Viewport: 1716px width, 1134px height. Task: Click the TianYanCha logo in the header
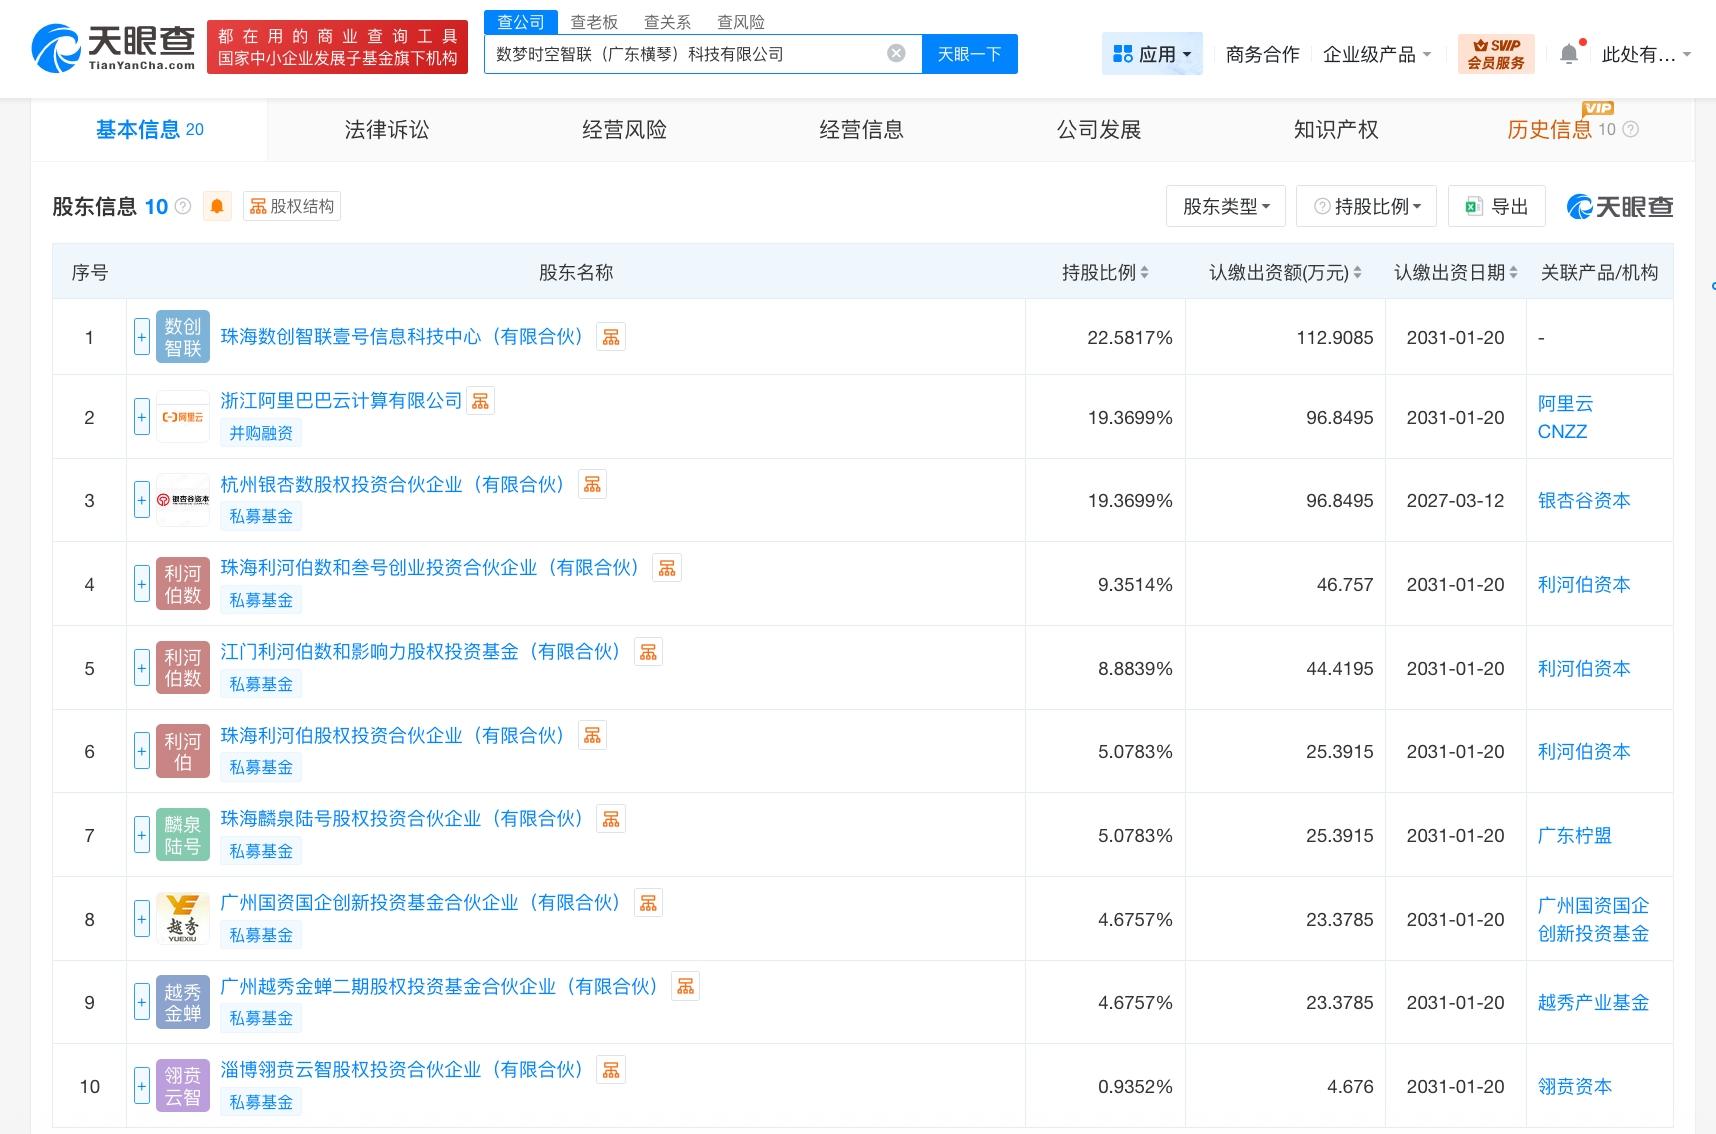pos(114,48)
